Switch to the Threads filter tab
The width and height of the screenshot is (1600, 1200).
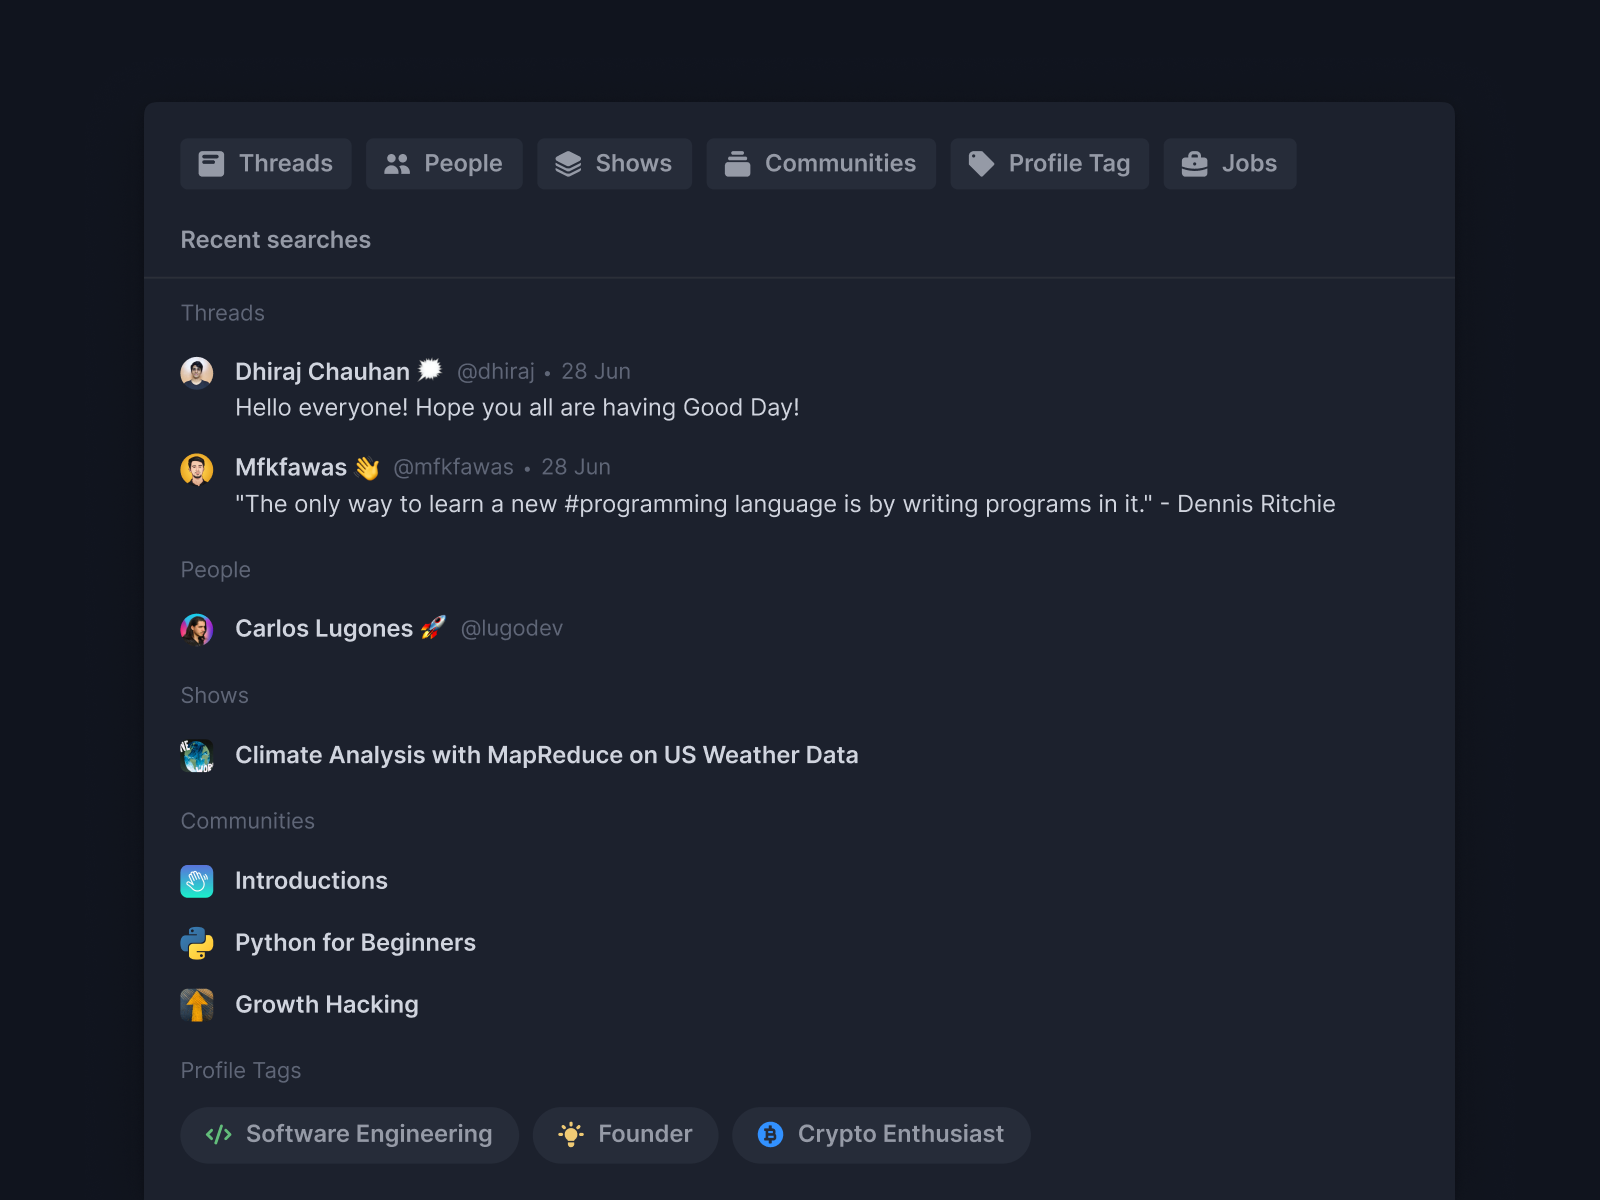point(266,163)
